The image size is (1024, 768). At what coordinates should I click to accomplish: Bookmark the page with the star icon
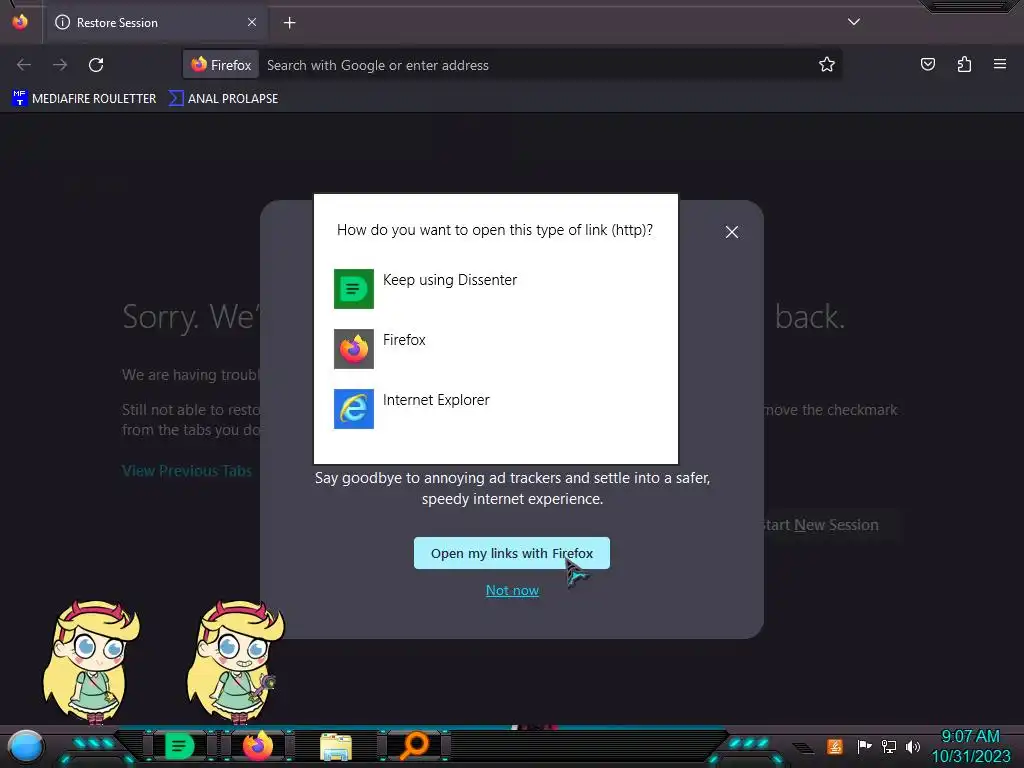[x=827, y=65]
